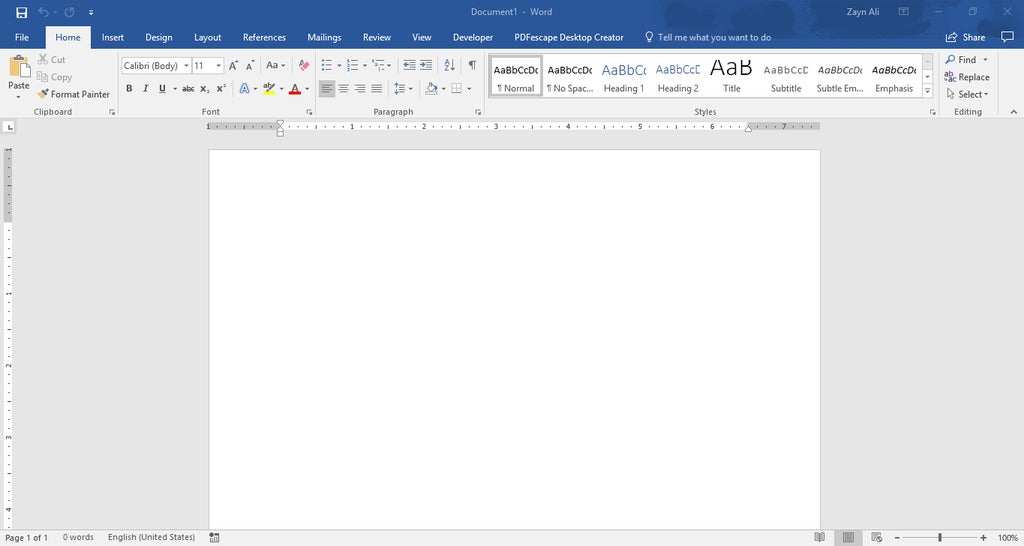Go to PDFescape Desktop Creator tab
The image size is (1024, 546).
tap(569, 37)
